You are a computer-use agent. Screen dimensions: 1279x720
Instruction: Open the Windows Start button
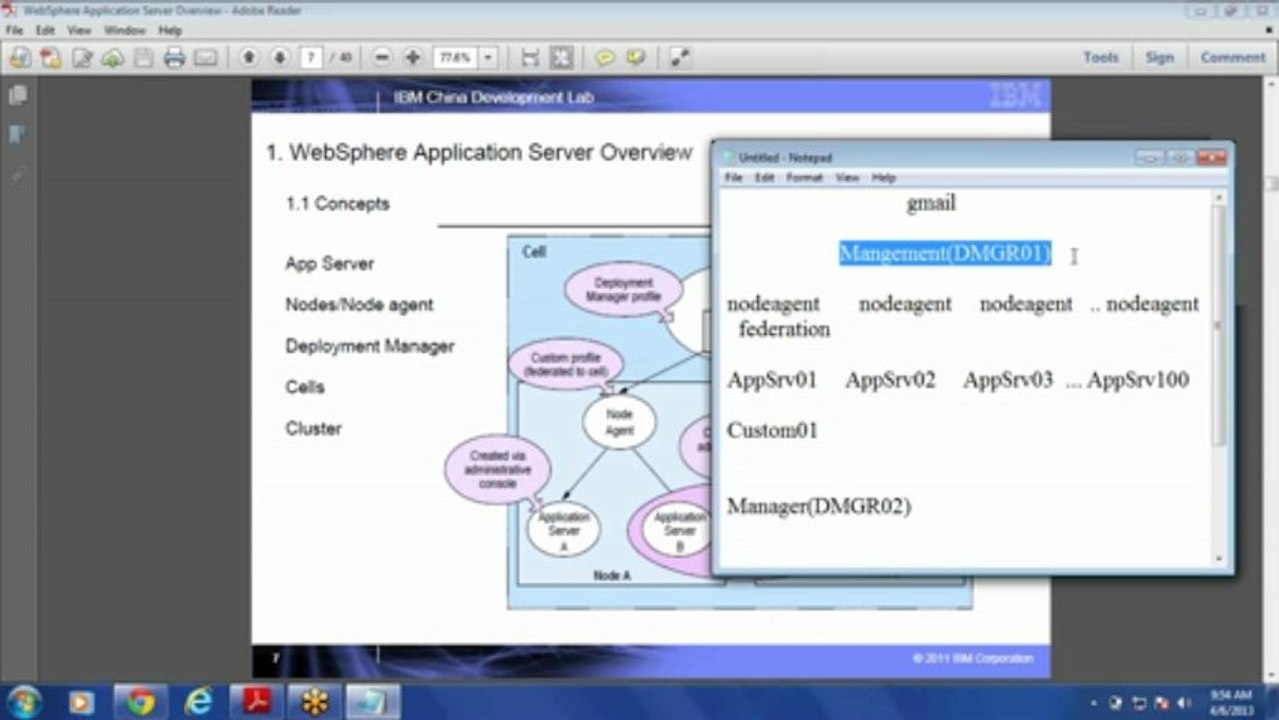[x=25, y=702]
